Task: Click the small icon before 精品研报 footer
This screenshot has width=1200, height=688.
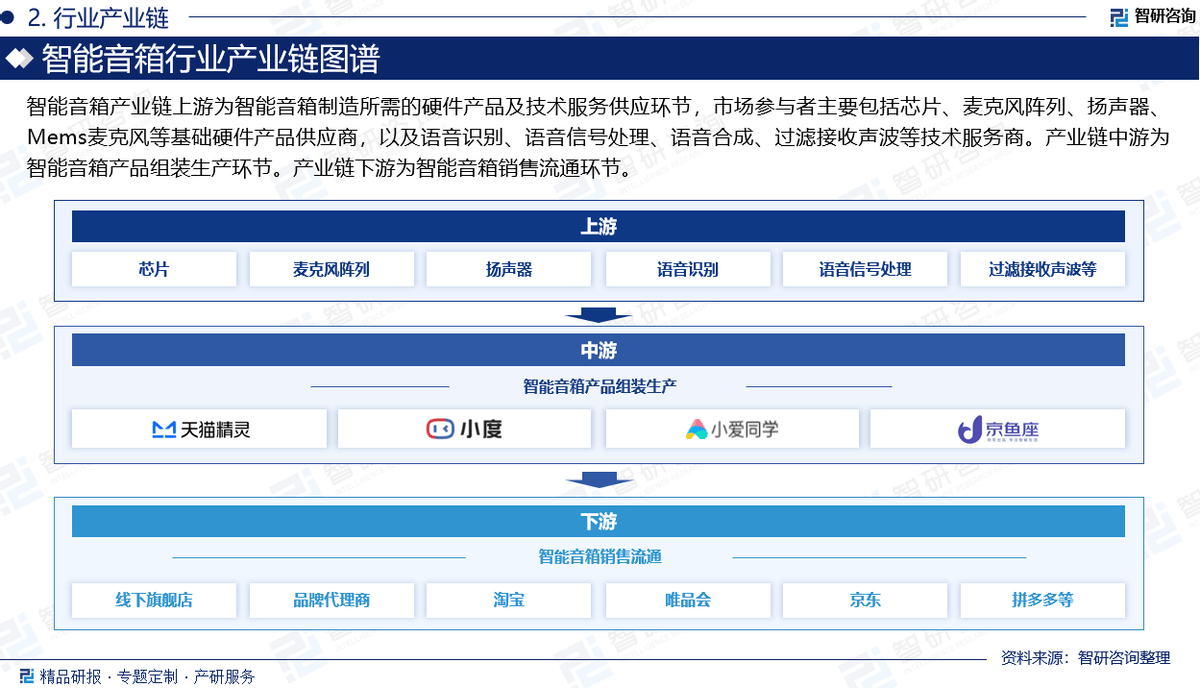Action: 27,677
